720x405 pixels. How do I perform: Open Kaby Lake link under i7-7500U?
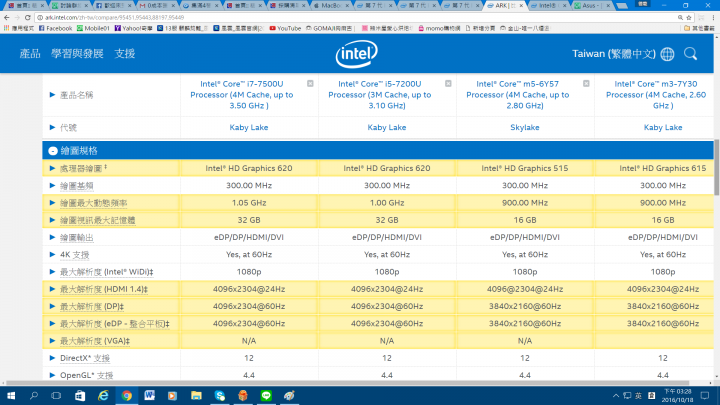[249, 127]
